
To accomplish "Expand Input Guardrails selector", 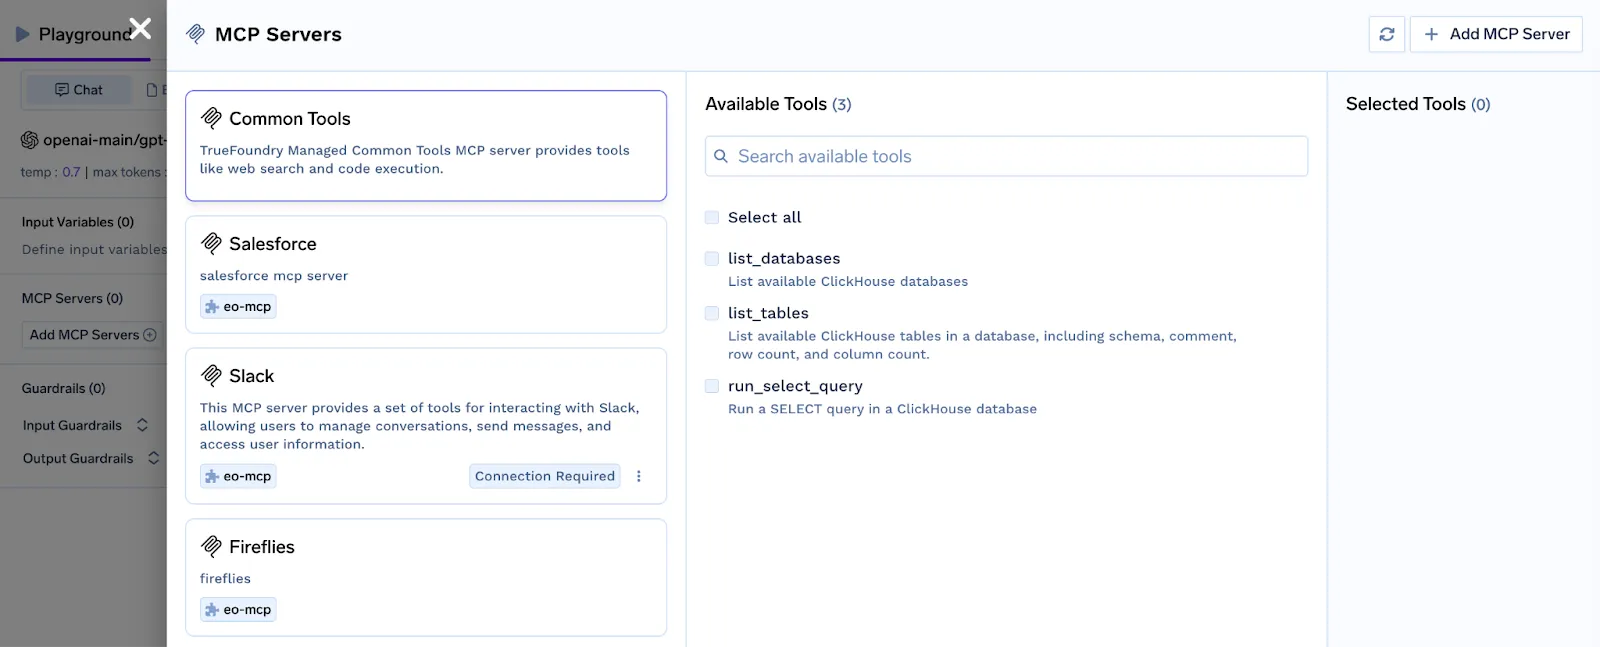I will coord(142,425).
